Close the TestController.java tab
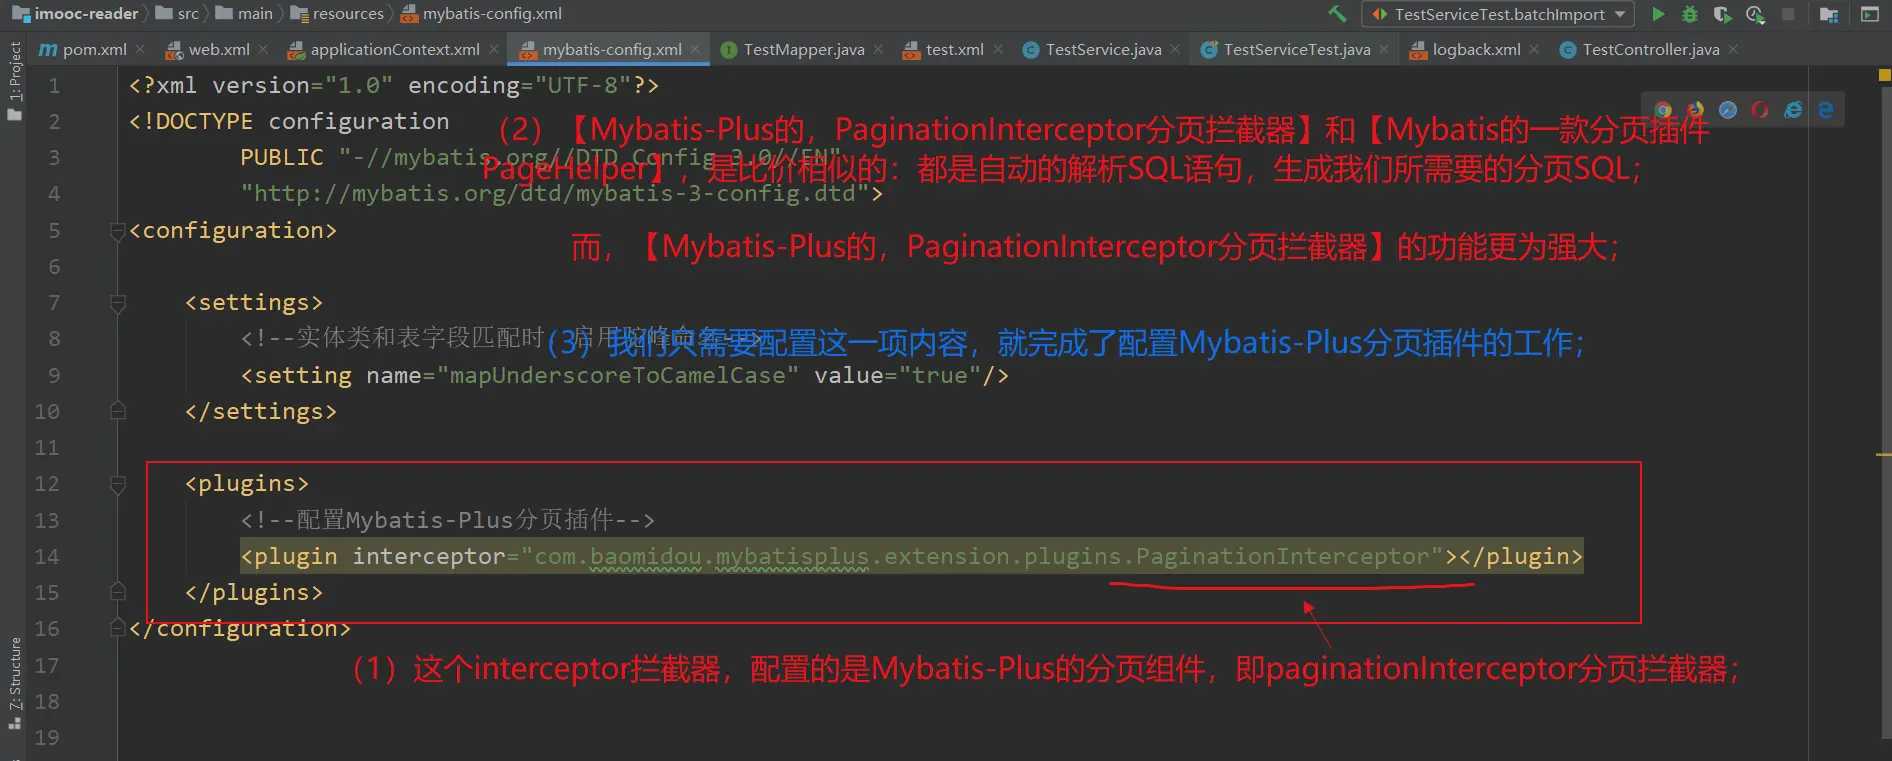Viewport: 1892px width, 761px height. (1733, 49)
